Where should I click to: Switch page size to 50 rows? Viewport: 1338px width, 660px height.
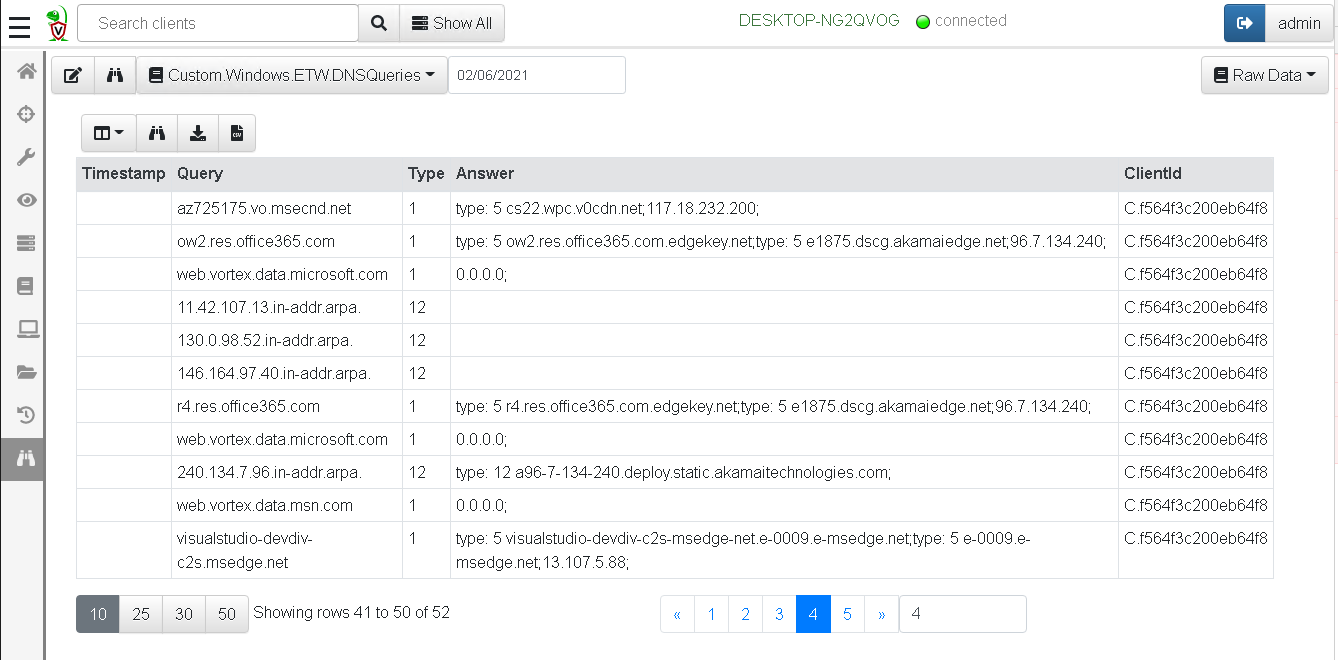[226, 613]
